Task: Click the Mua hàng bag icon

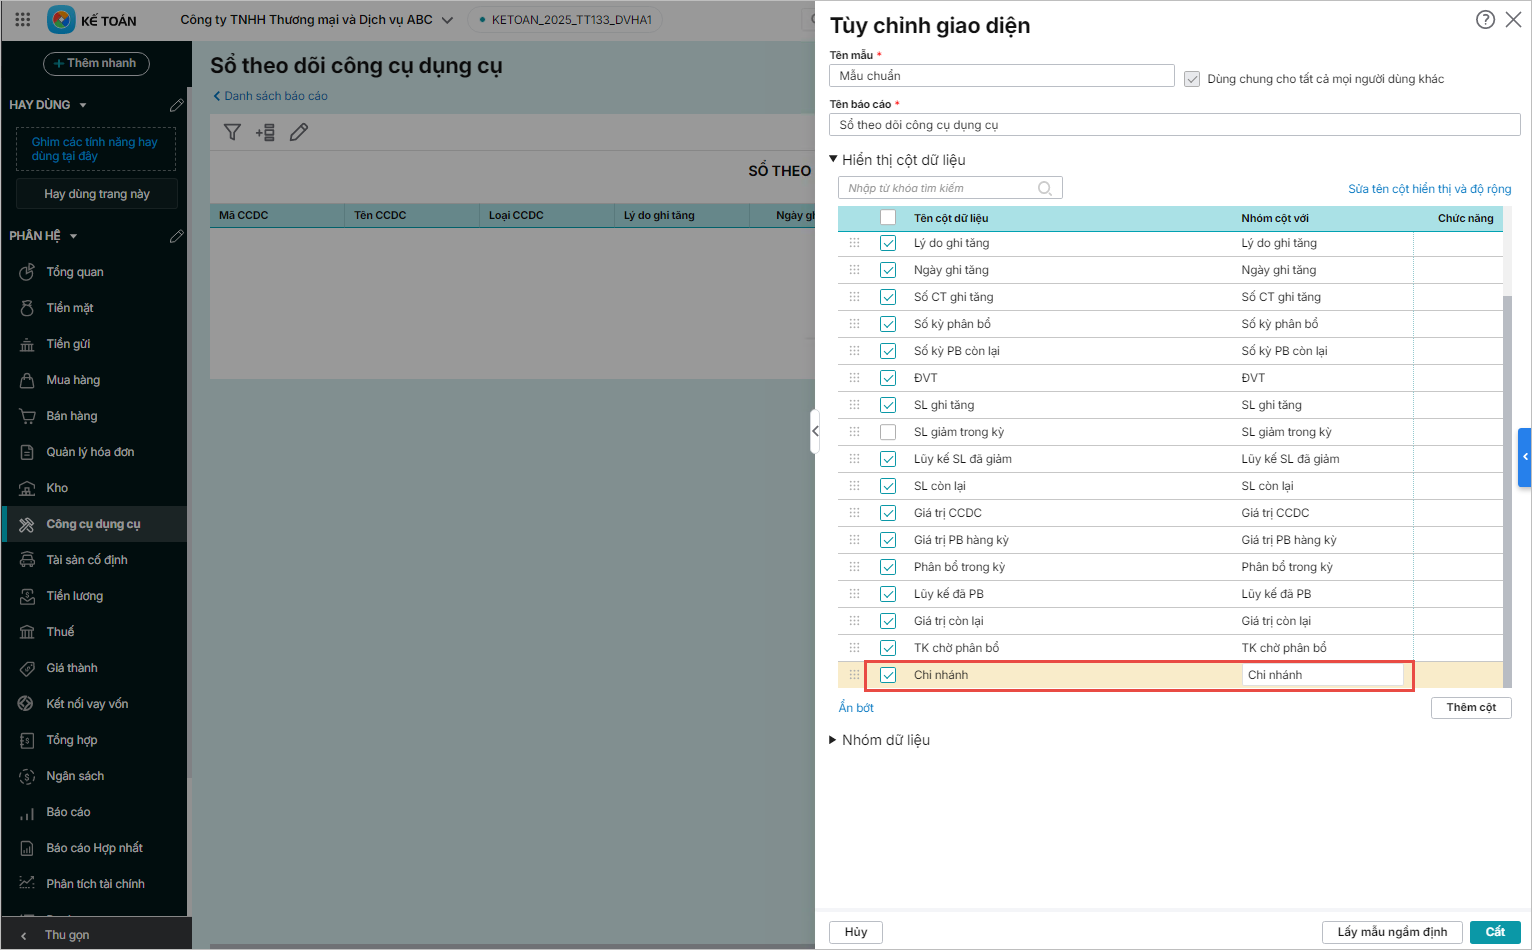Action: tap(27, 380)
